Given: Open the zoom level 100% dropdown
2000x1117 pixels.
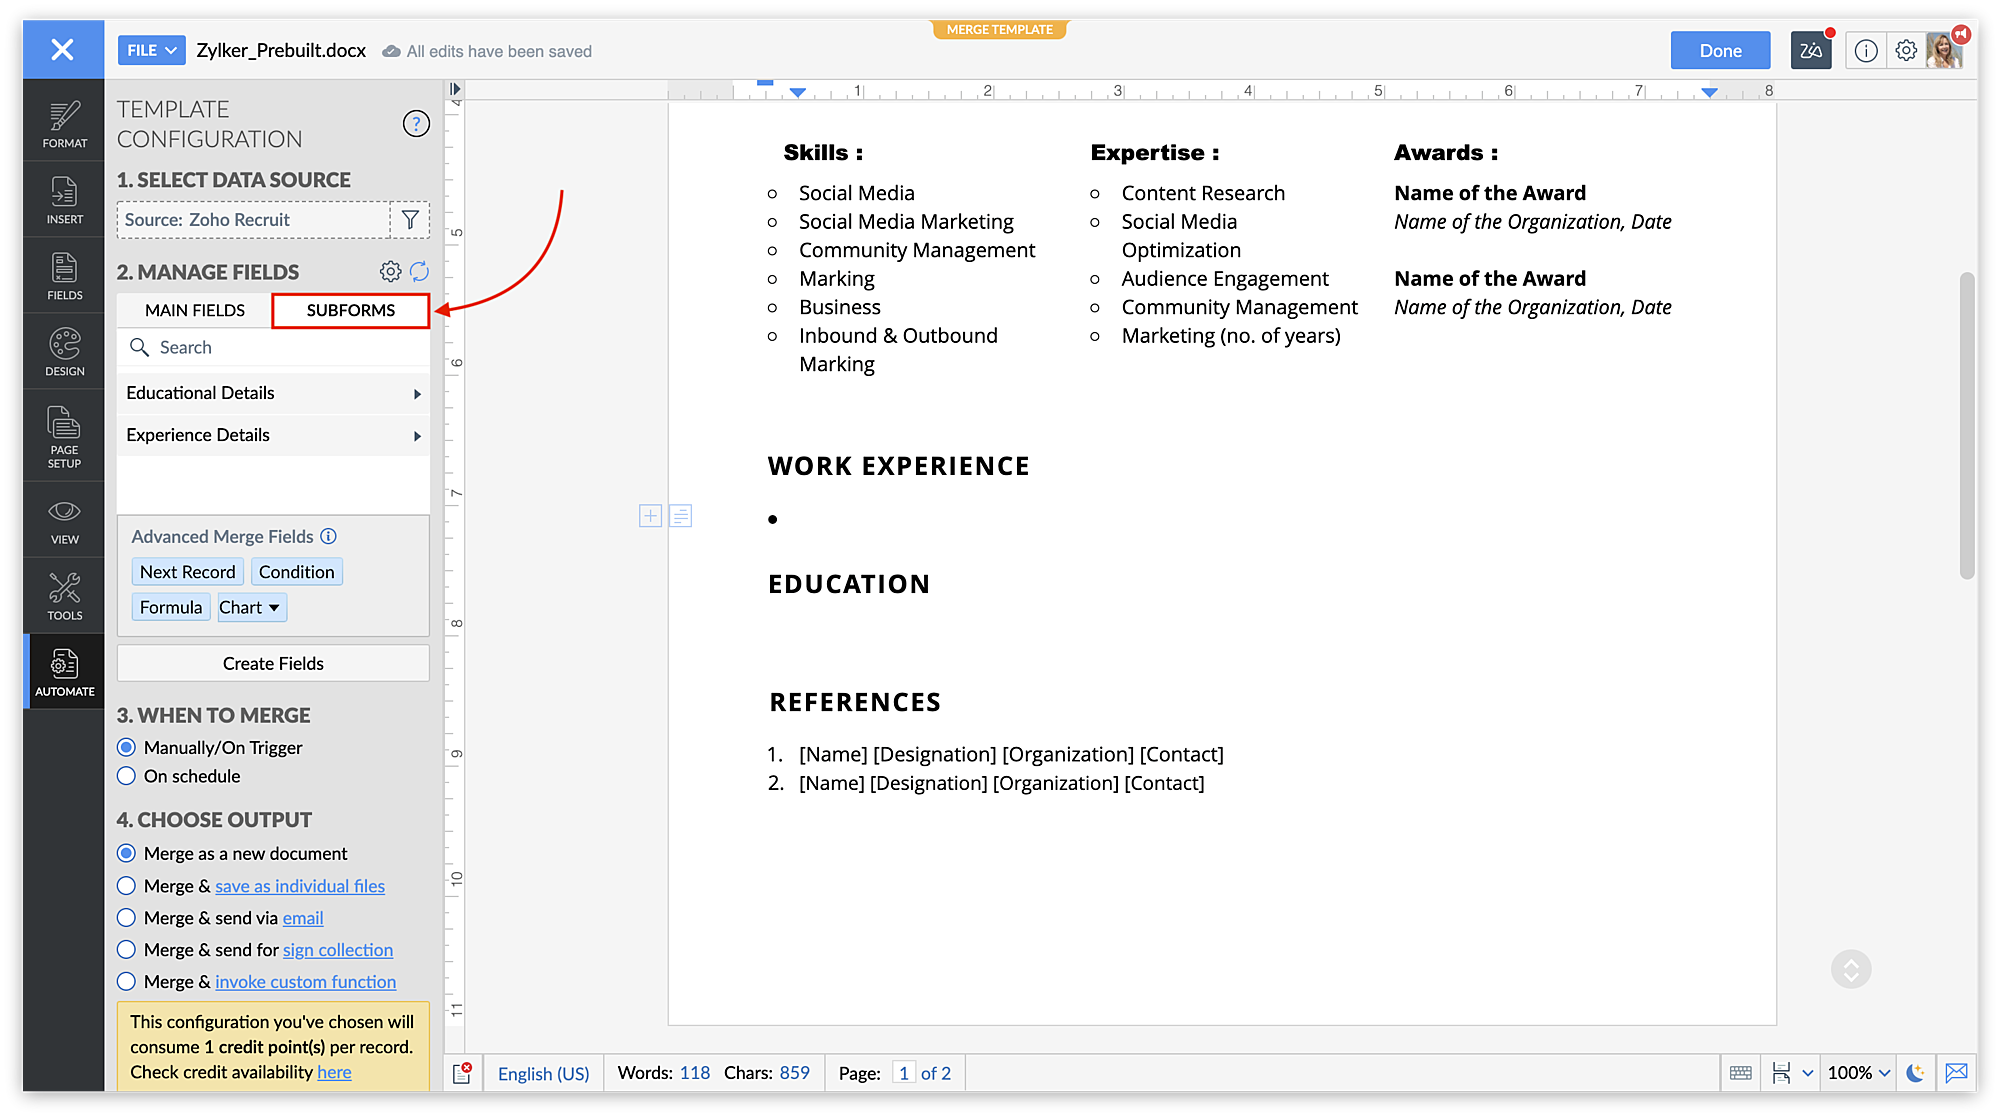Looking at the screenshot, I should (1859, 1073).
